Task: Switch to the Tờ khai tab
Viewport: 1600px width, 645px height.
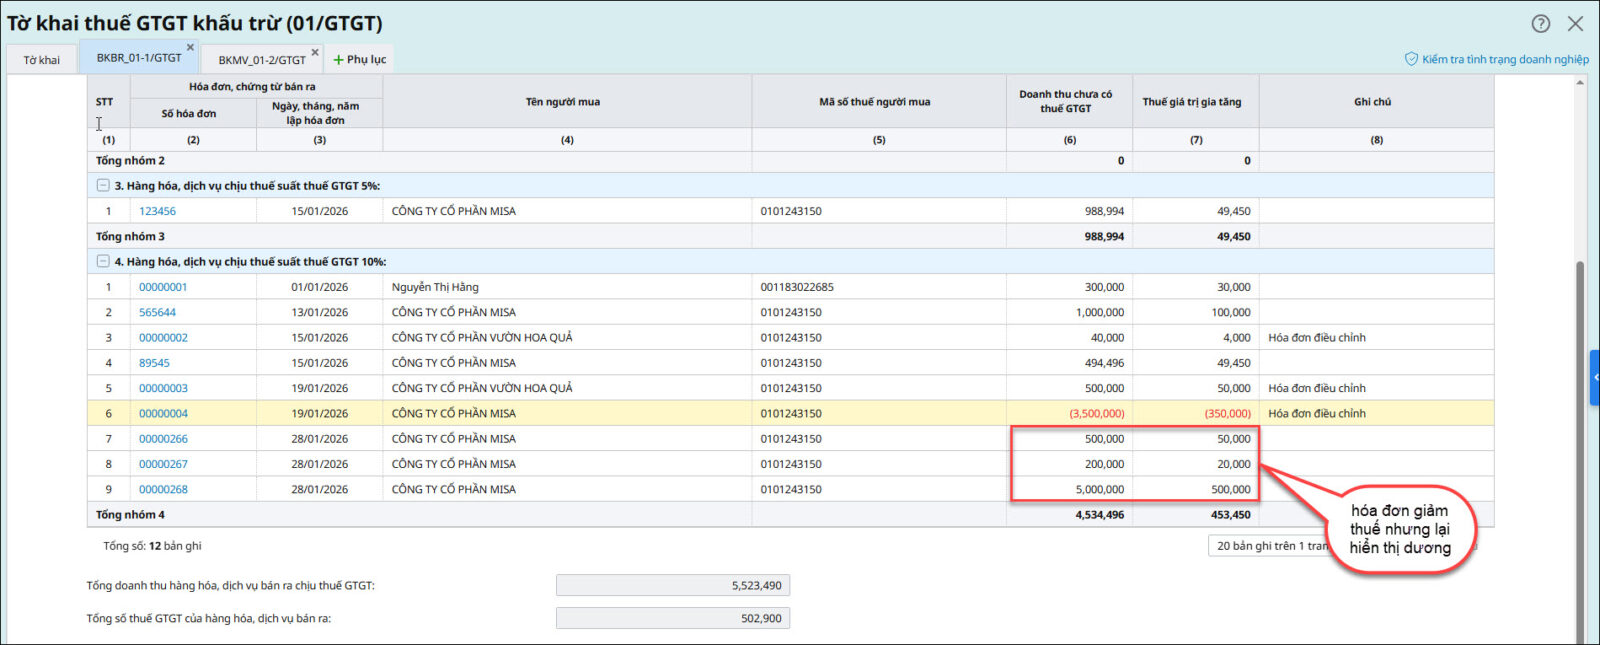Action: pos(41,60)
